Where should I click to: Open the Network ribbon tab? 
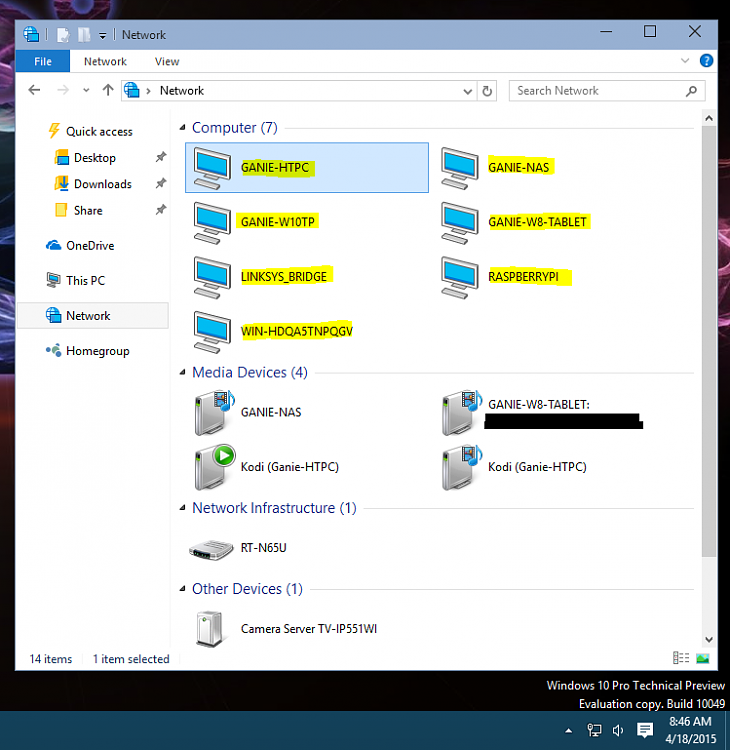pyautogui.click(x=105, y=61)
